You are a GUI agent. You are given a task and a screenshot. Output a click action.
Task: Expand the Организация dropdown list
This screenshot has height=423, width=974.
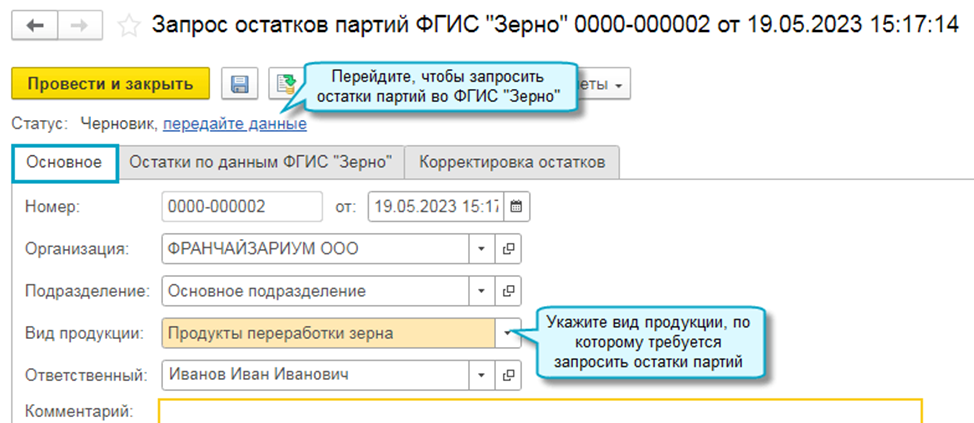(x=480, y=249)
